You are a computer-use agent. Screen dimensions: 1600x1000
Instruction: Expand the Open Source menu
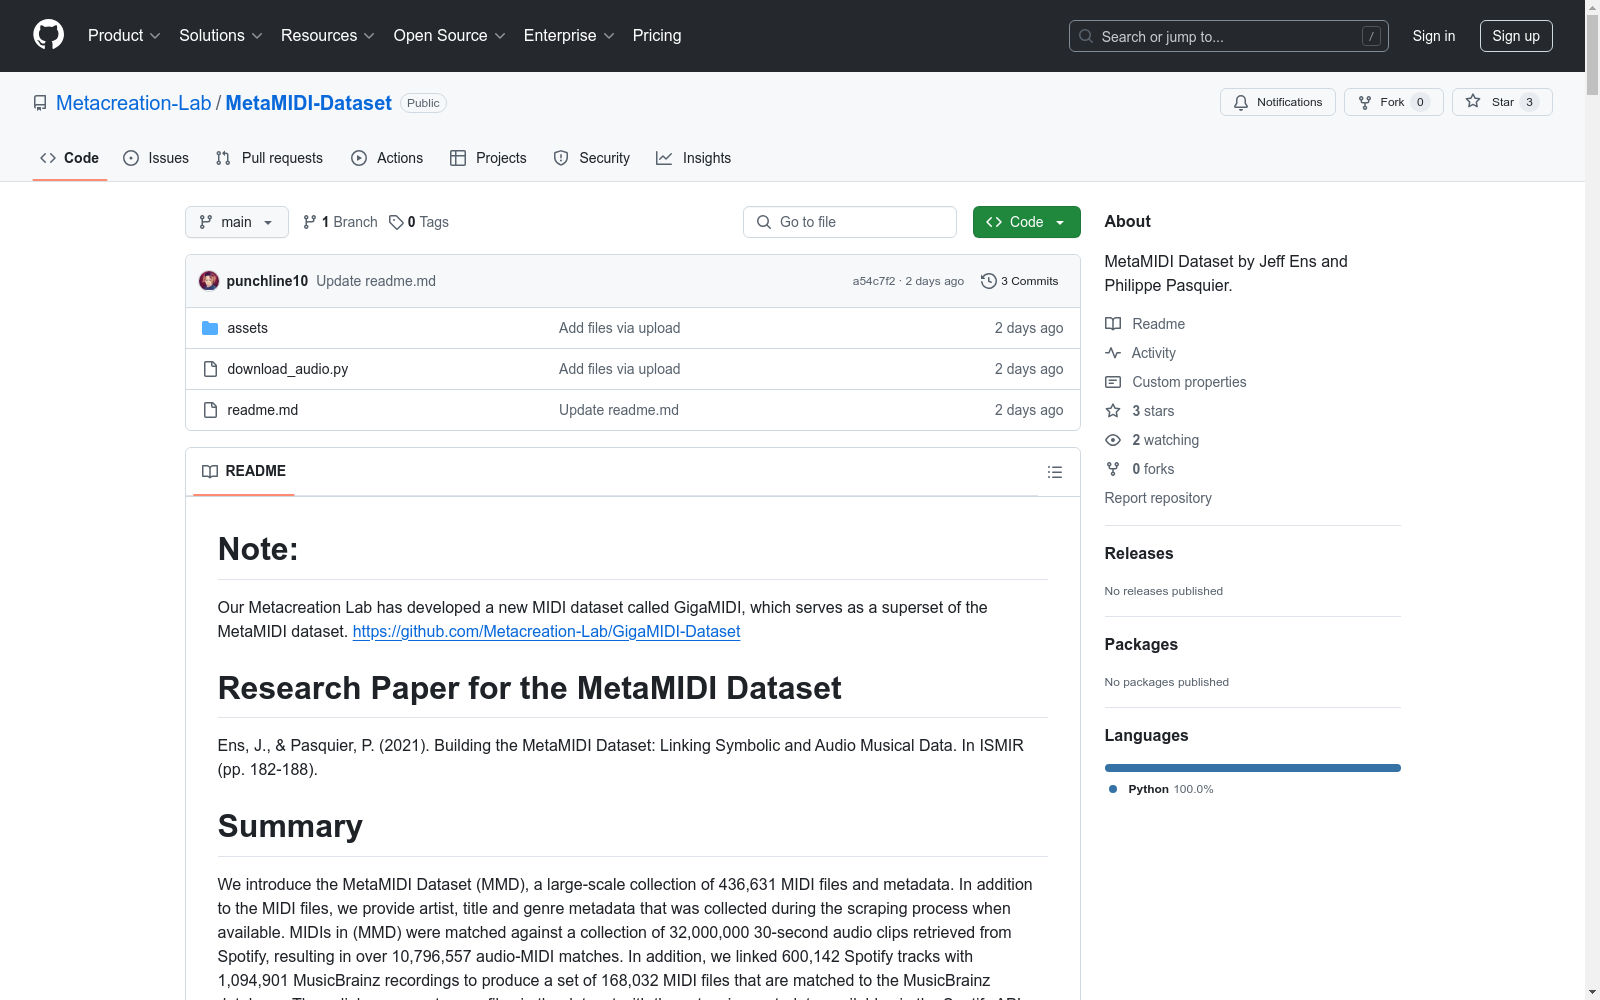point(449,36)
